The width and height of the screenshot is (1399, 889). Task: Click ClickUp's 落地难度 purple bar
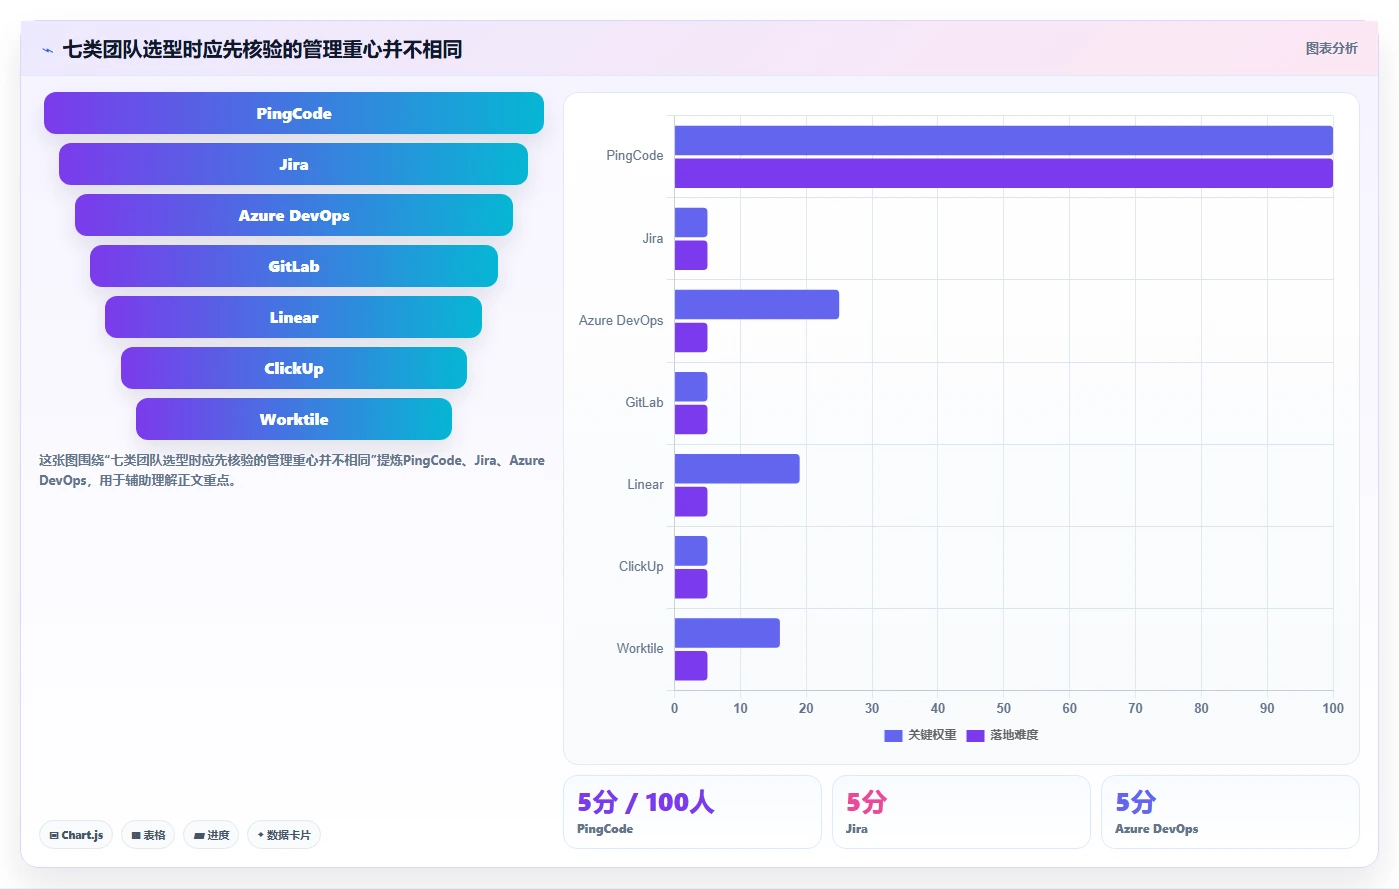pyautogui.click(x=691, y=584)
